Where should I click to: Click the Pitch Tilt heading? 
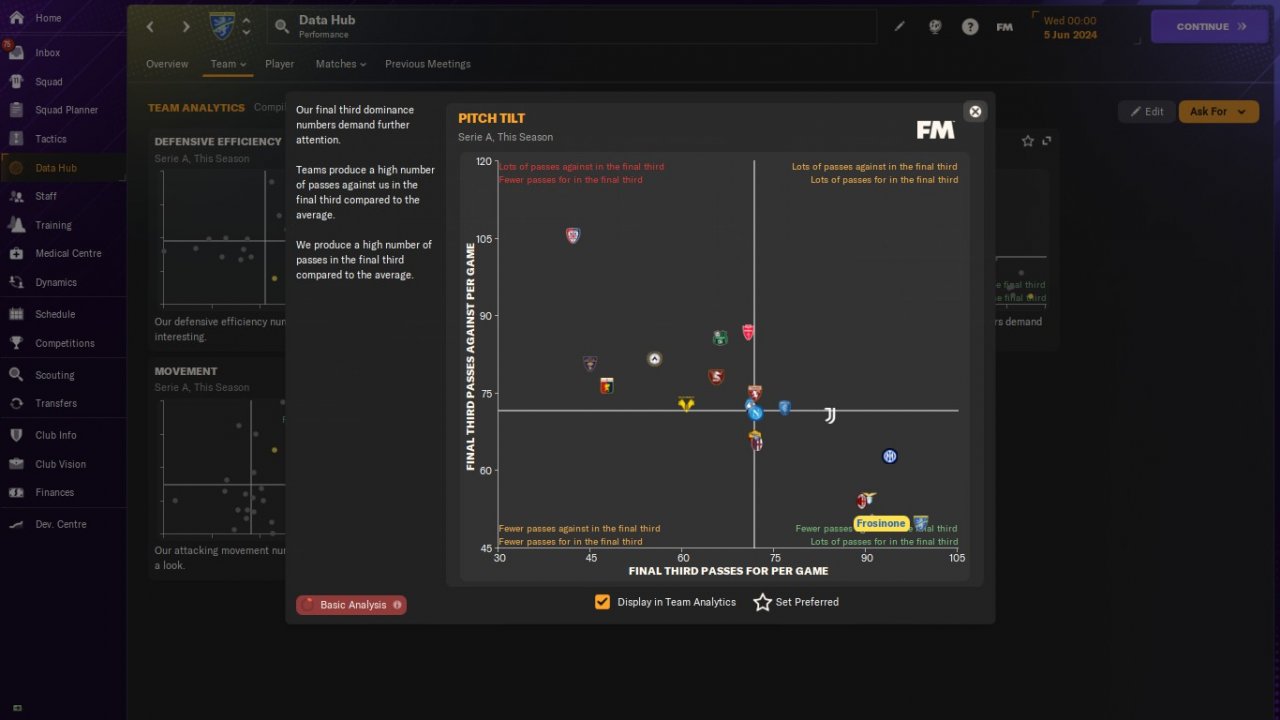tap(491, 118)
